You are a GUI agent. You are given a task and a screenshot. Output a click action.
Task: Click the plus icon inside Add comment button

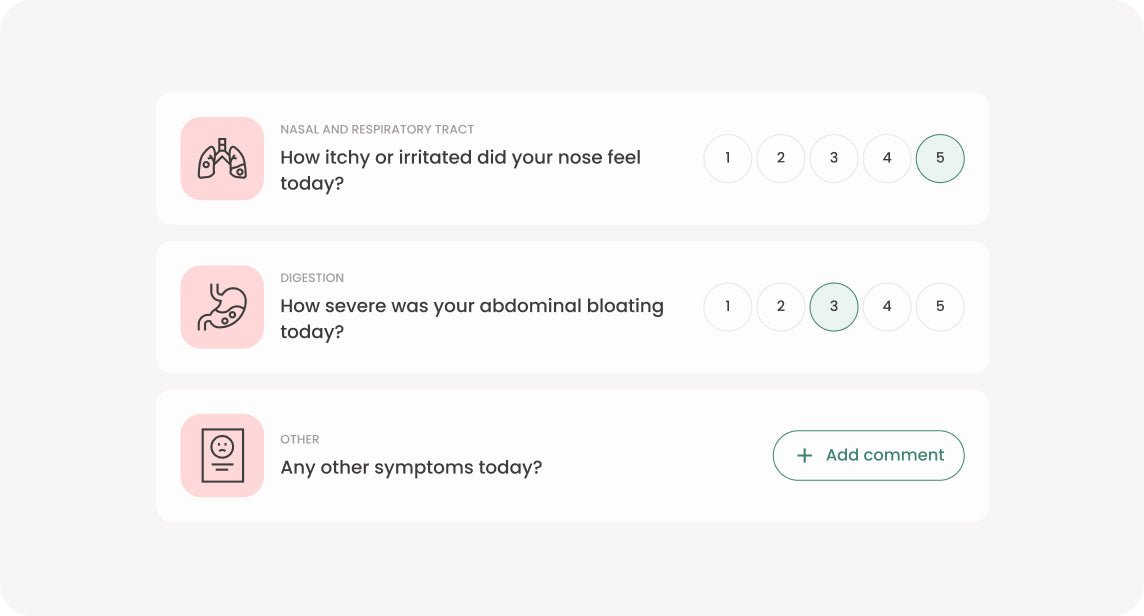click(804, 455)
